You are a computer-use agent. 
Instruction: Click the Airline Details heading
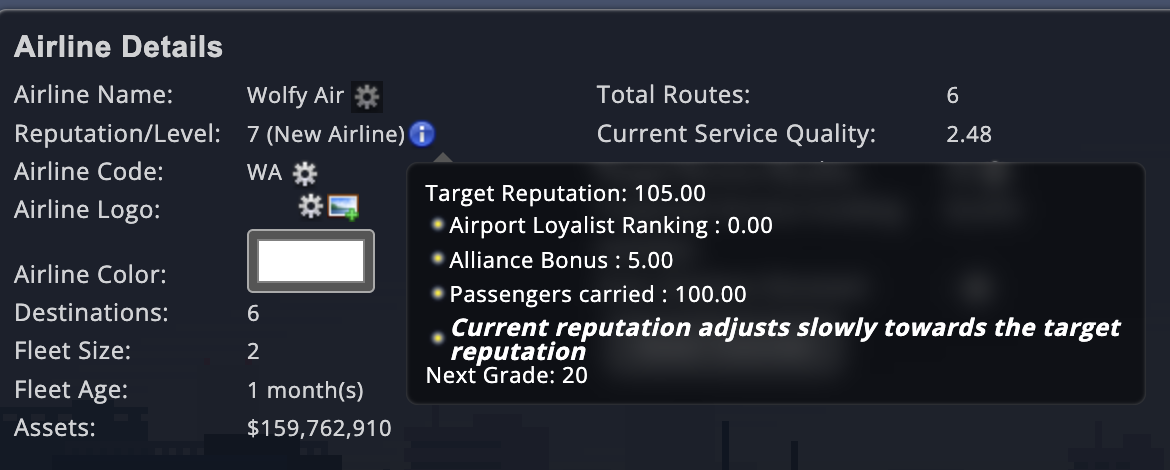point(118,46)
